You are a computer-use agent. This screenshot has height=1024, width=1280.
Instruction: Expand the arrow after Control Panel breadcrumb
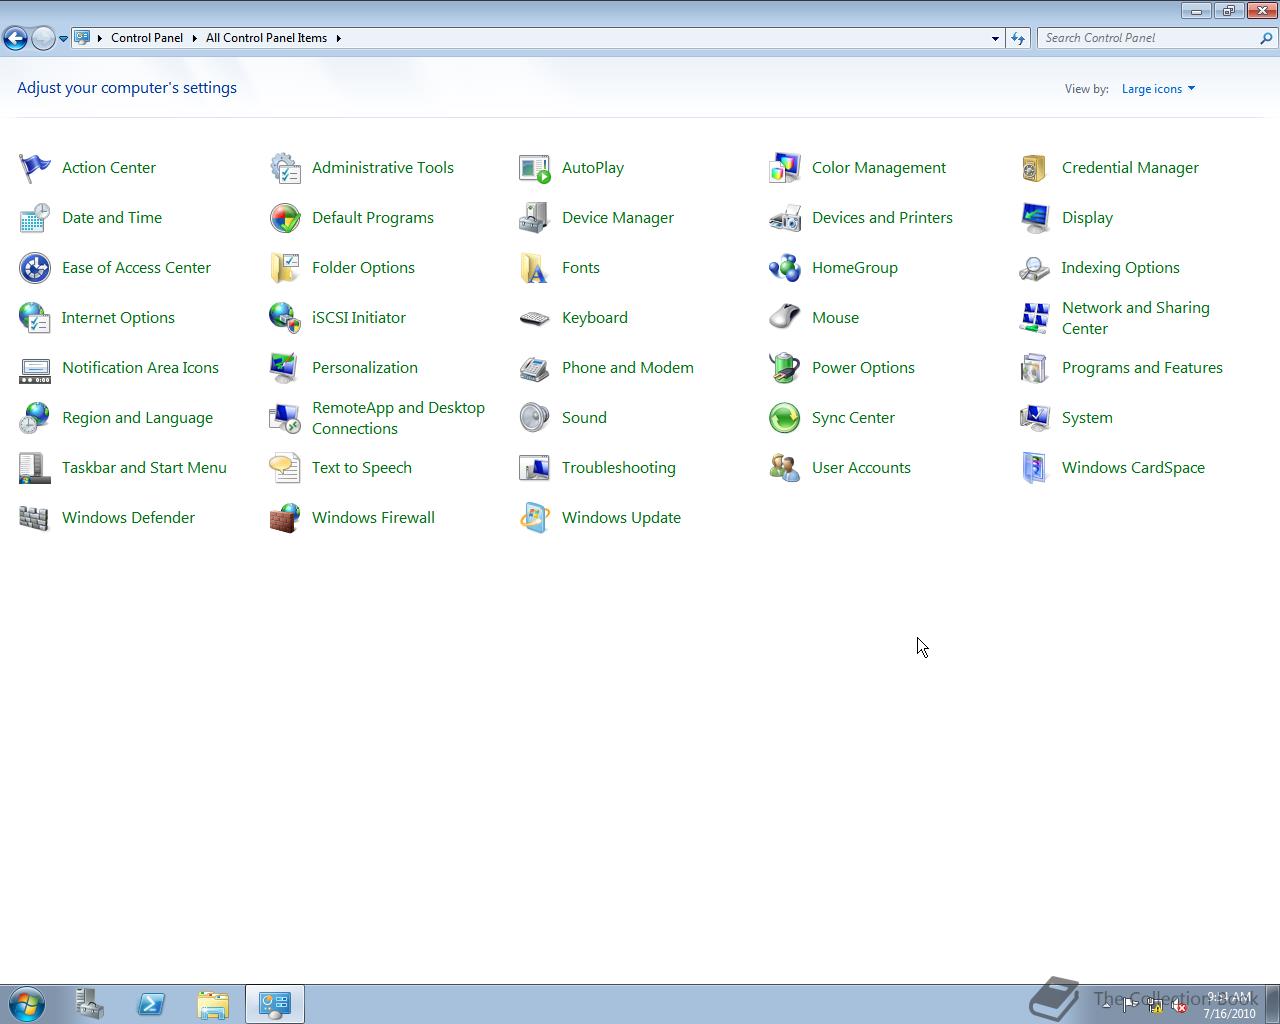[194, 38]
